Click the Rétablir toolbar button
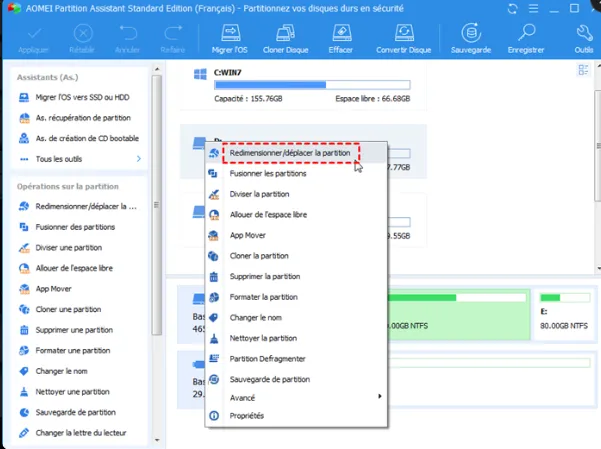Screen dimensions: 601x449 coord(82,39)
